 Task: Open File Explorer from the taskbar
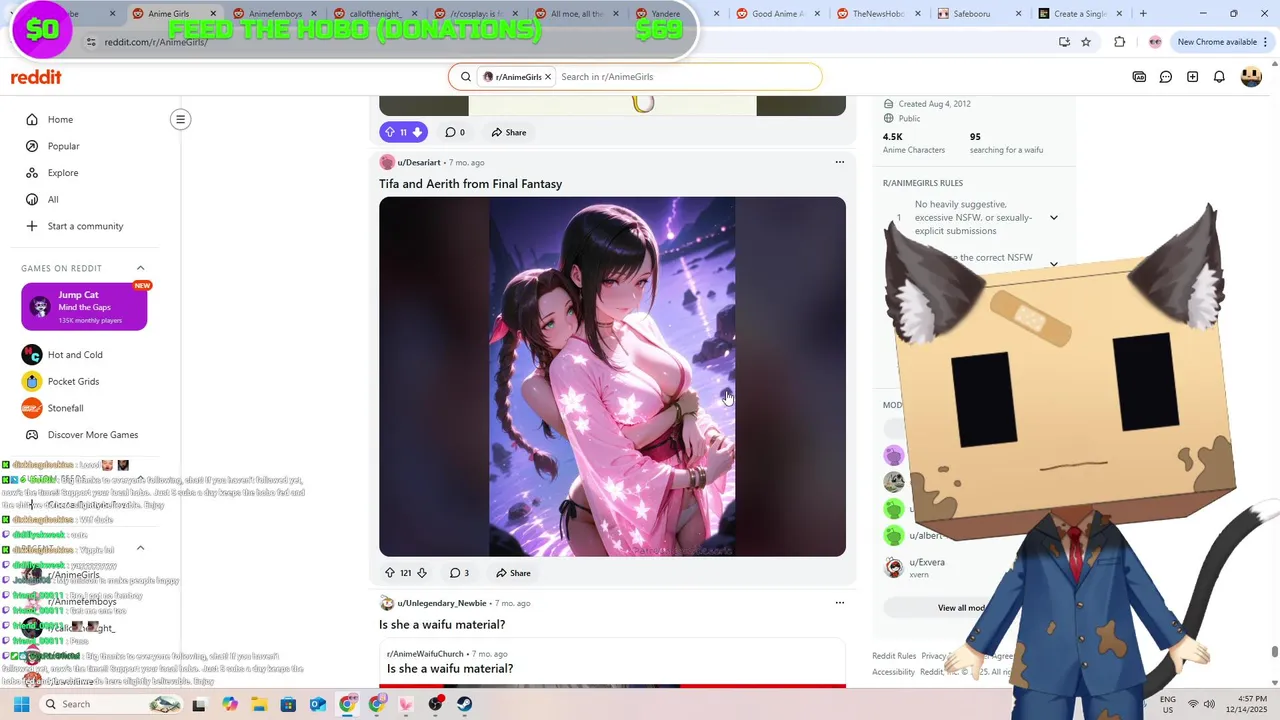pos(259,704)
